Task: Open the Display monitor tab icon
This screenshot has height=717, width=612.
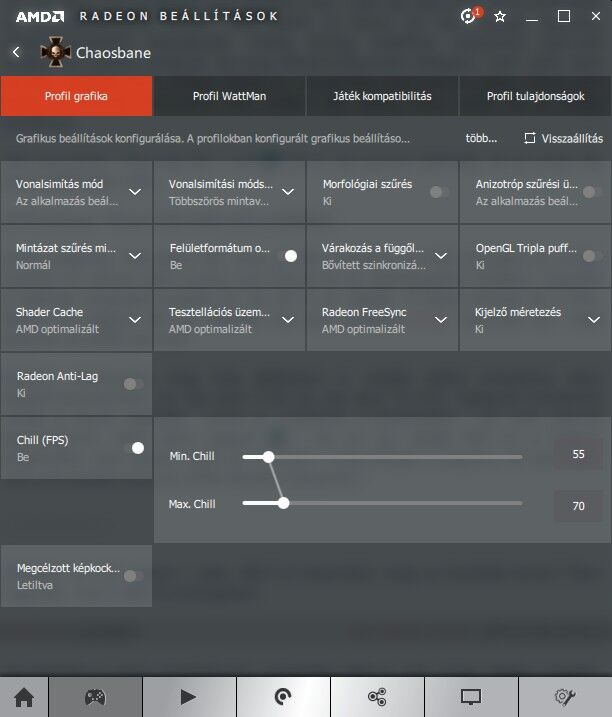Action: [x=471, y=697]
